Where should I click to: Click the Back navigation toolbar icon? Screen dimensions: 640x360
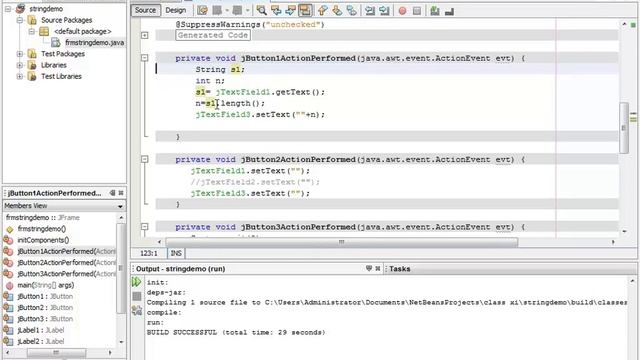217,11
